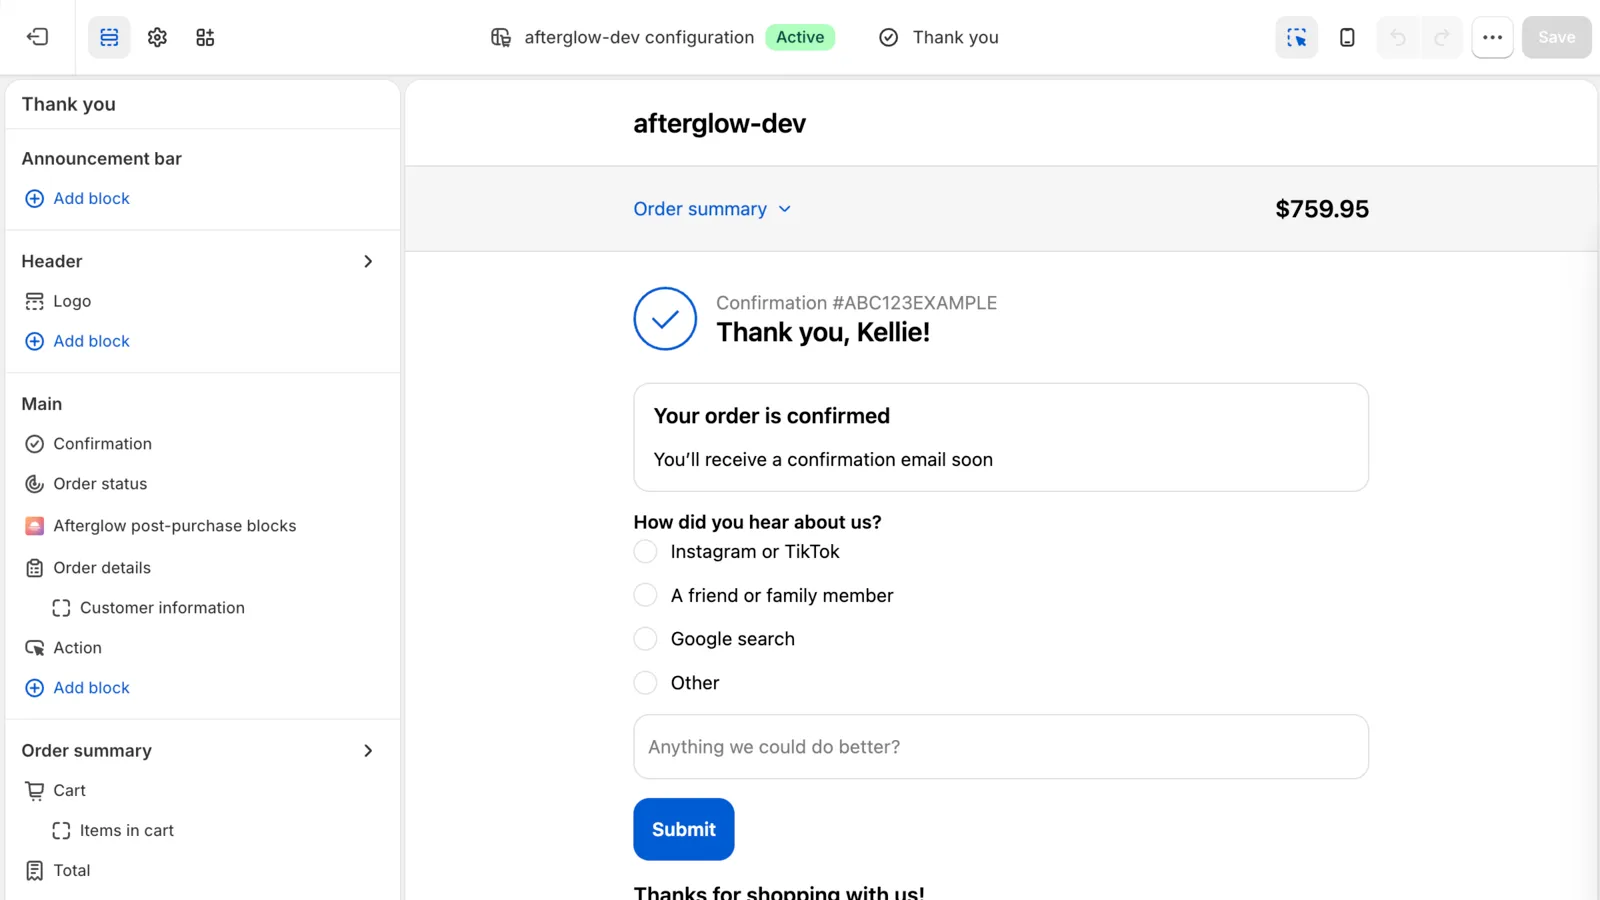Choose A friend or family member option

(x=646, y=596)
